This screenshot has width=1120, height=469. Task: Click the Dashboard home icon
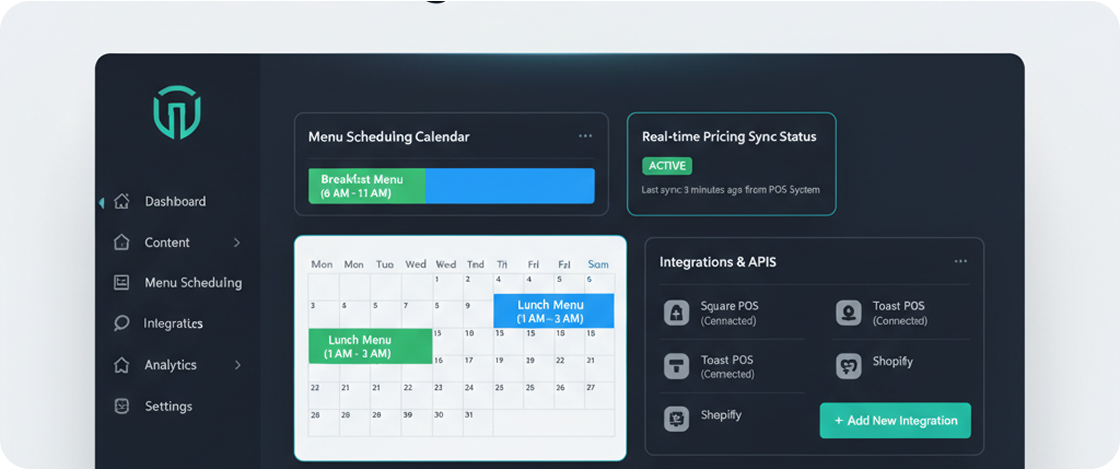pos(122,201)
